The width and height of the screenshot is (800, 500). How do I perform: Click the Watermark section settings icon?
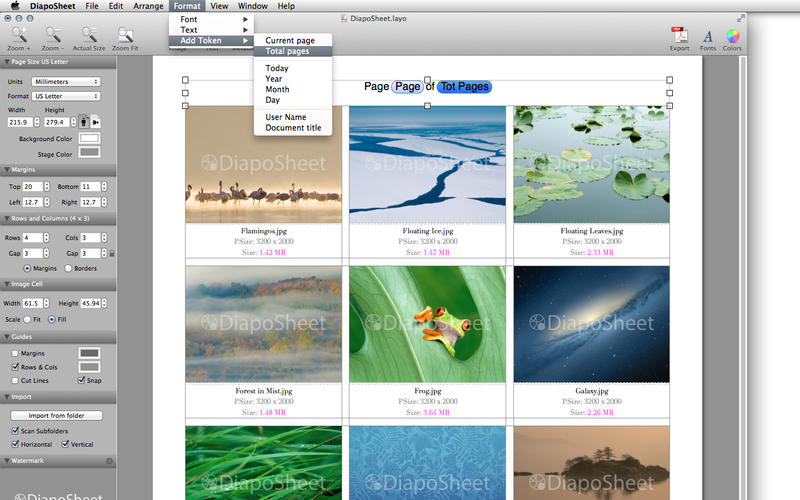point(109,461)
